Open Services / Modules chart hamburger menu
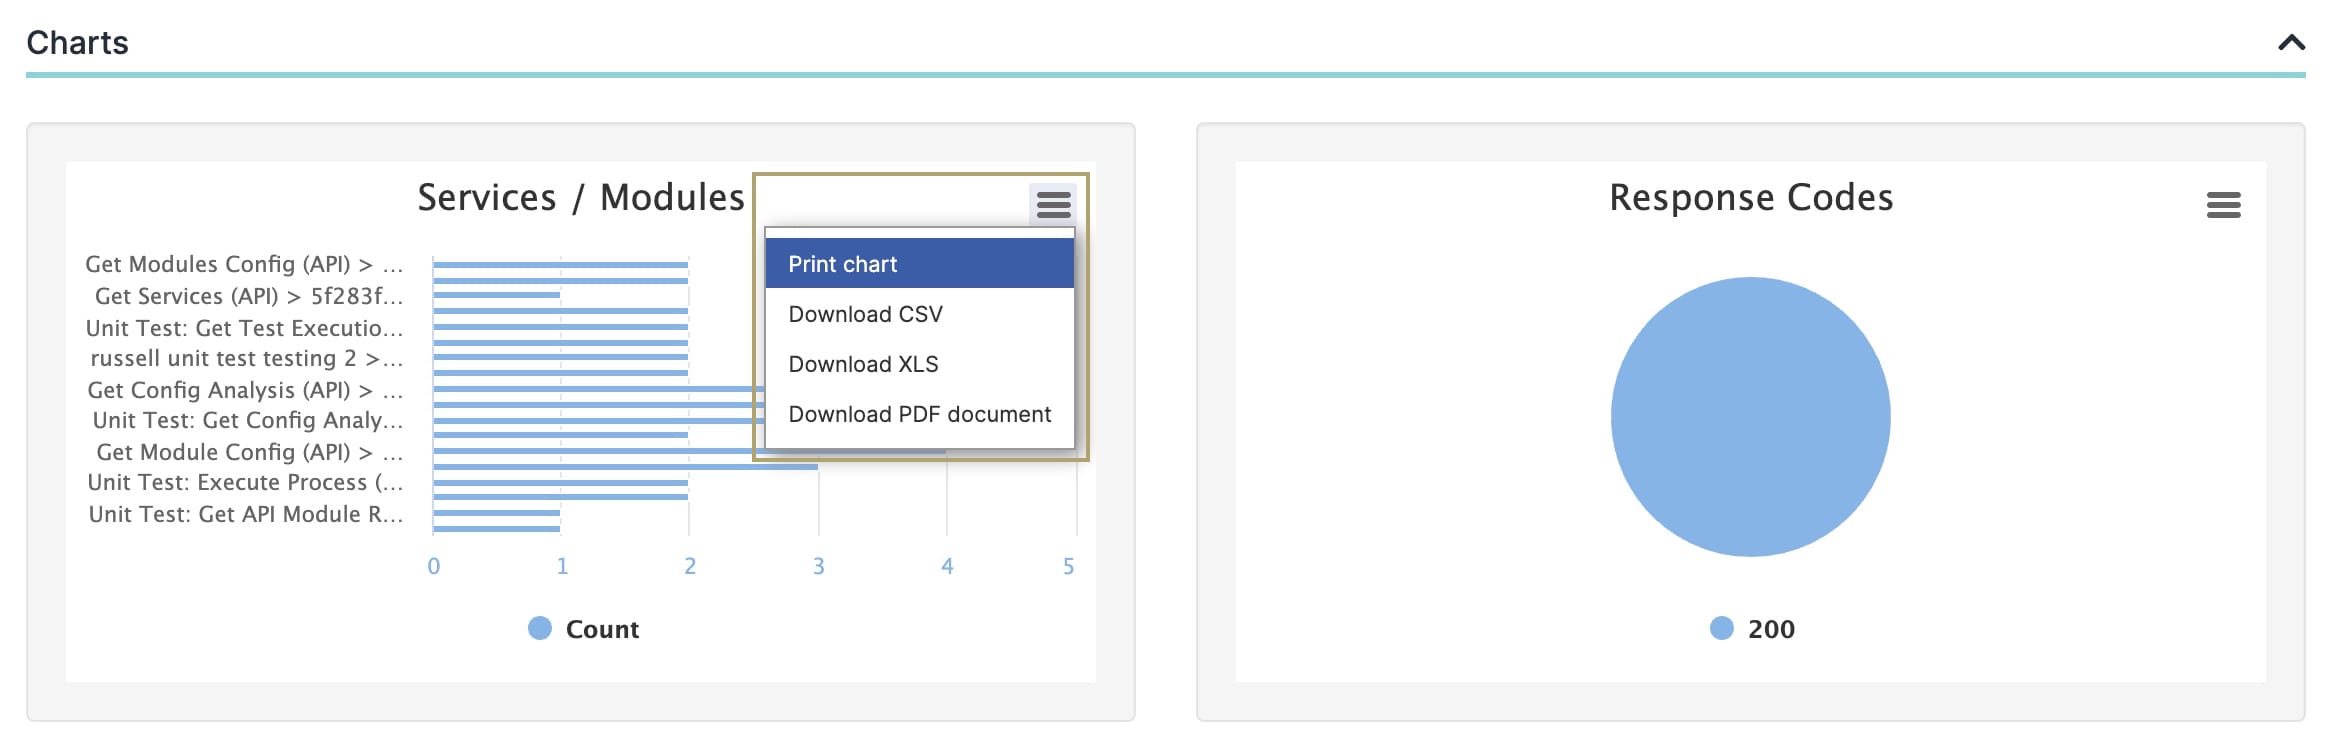The width and height of the screenshot is (2334, 748). tap(1053, 205)
